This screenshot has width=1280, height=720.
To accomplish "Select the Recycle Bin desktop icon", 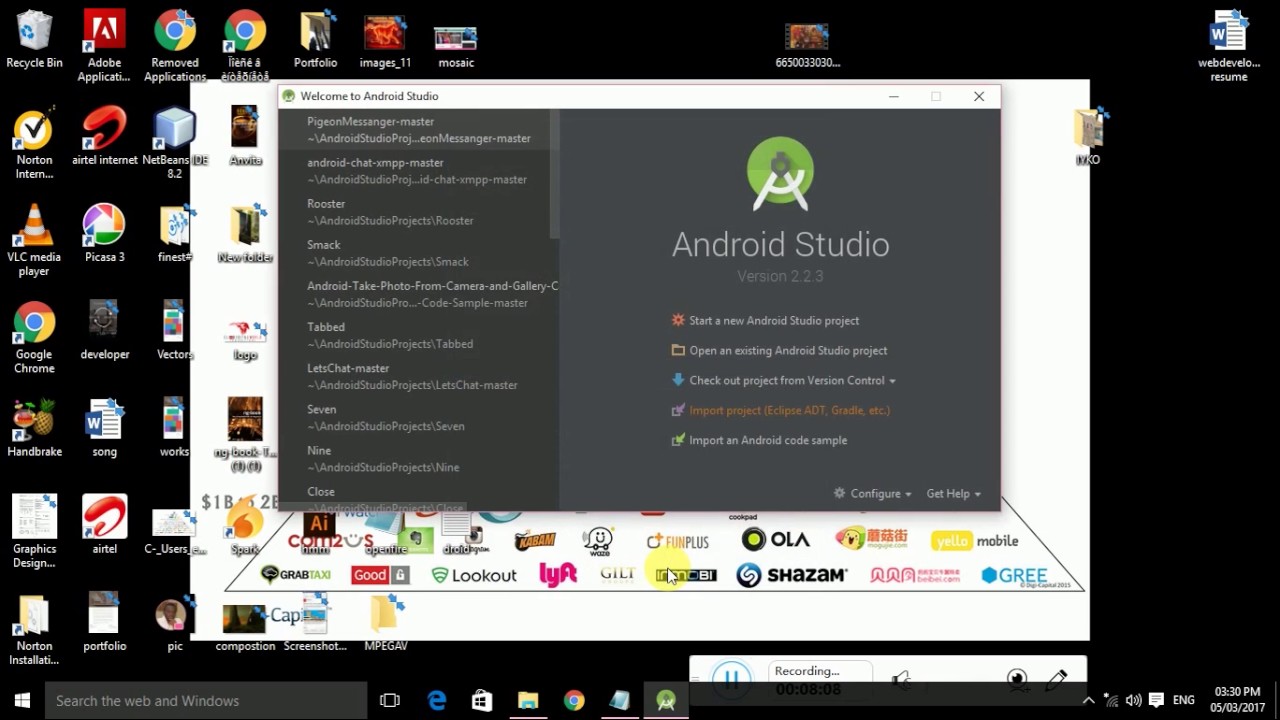I will (34, 40).
